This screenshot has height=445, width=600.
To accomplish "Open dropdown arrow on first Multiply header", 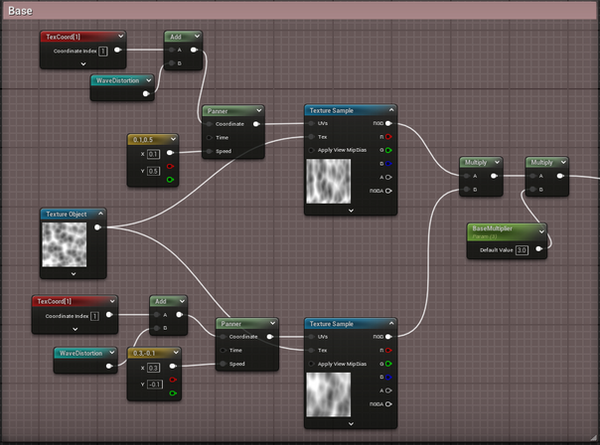I will pyautogui.click(x=497, y=162).
